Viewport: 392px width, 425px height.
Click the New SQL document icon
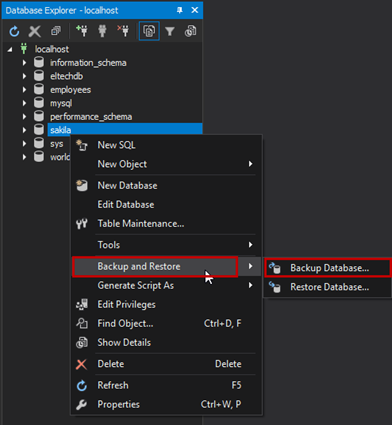coord(82,145)
